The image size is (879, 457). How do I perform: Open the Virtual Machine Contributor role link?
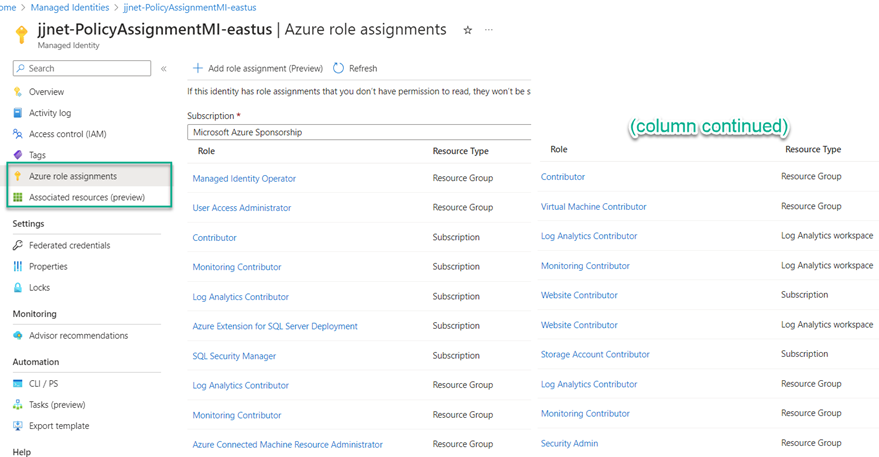tap(593, 207)
